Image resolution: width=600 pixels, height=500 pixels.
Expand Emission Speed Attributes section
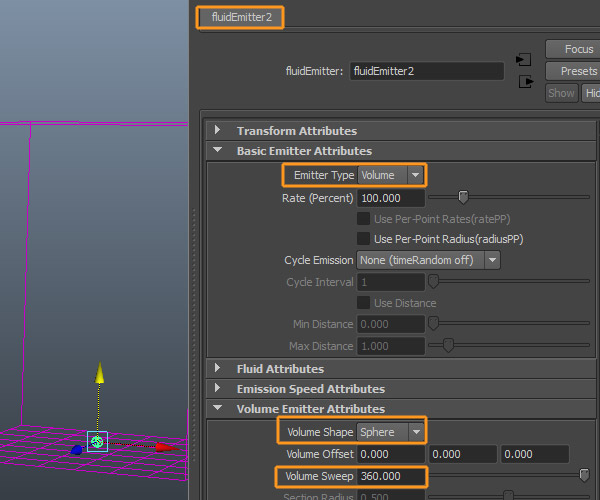tap(217, 388)
